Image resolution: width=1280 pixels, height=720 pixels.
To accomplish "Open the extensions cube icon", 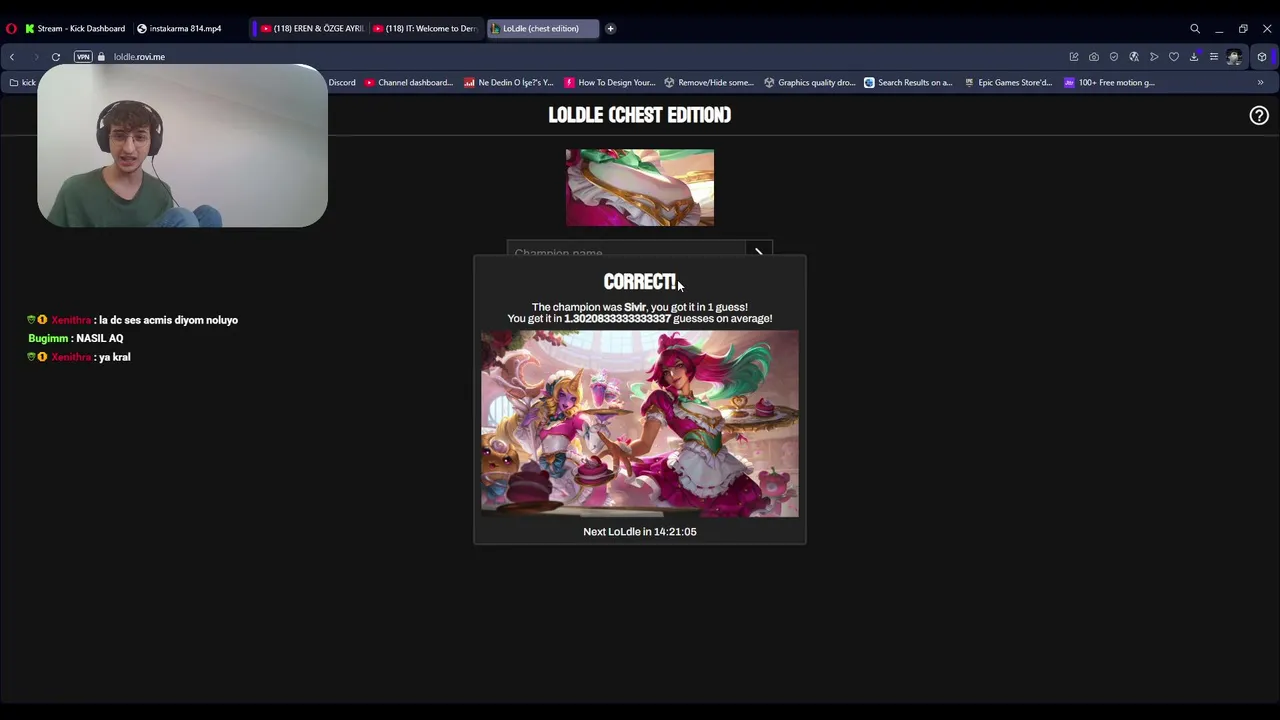I will (1262, 57).
